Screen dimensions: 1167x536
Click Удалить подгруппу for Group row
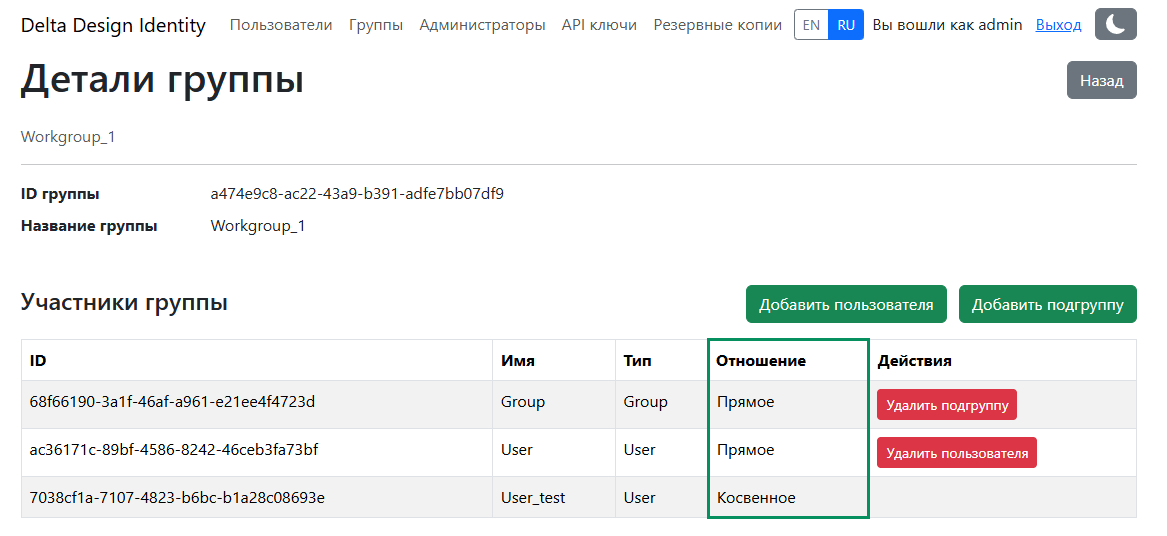tap(947, 405)
